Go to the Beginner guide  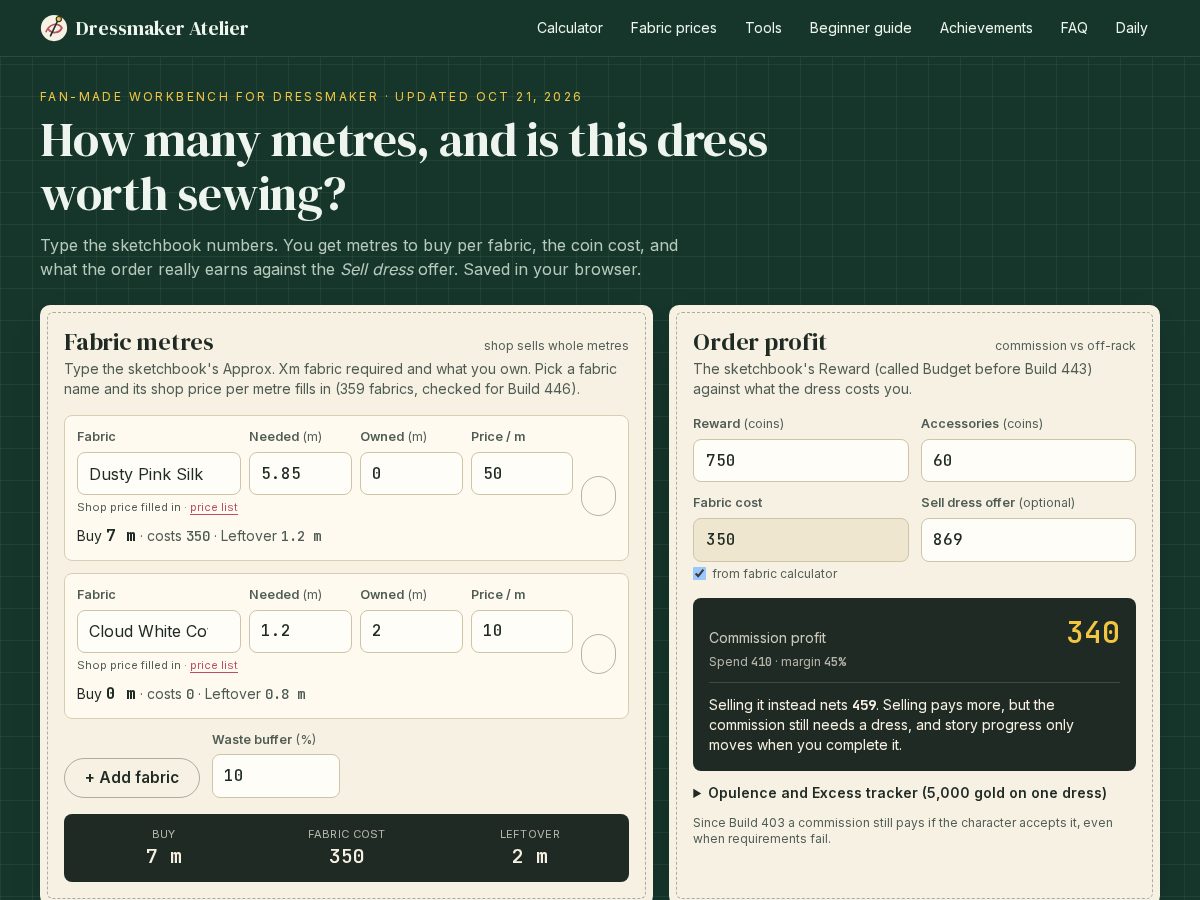(x=861, y=28)
